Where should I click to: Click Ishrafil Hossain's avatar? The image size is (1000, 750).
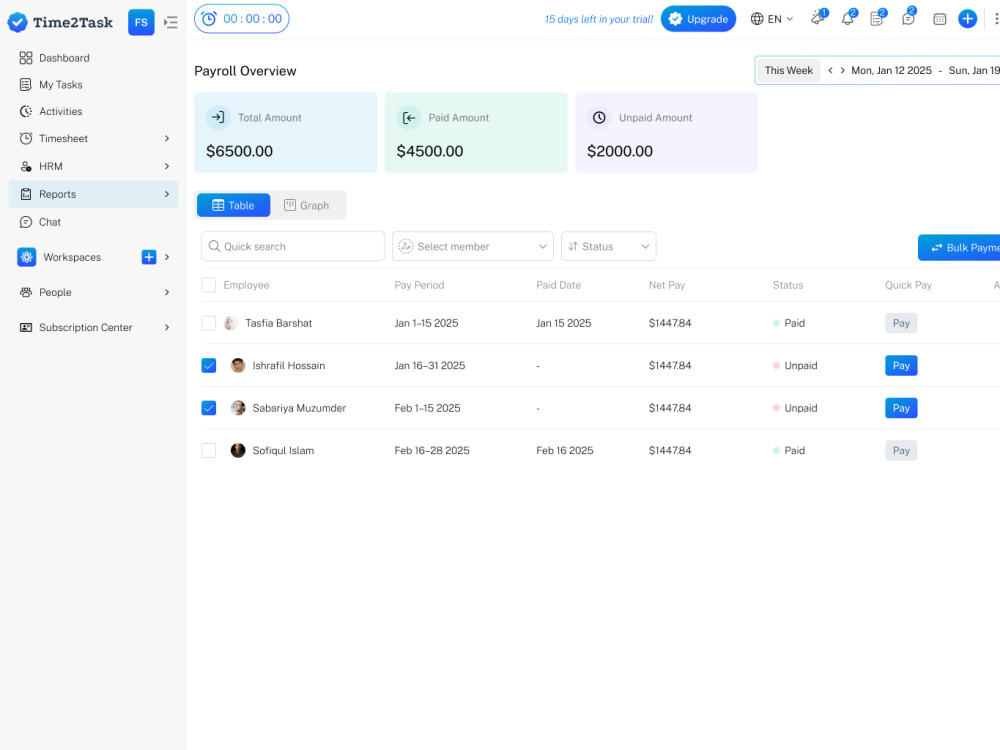238,365
